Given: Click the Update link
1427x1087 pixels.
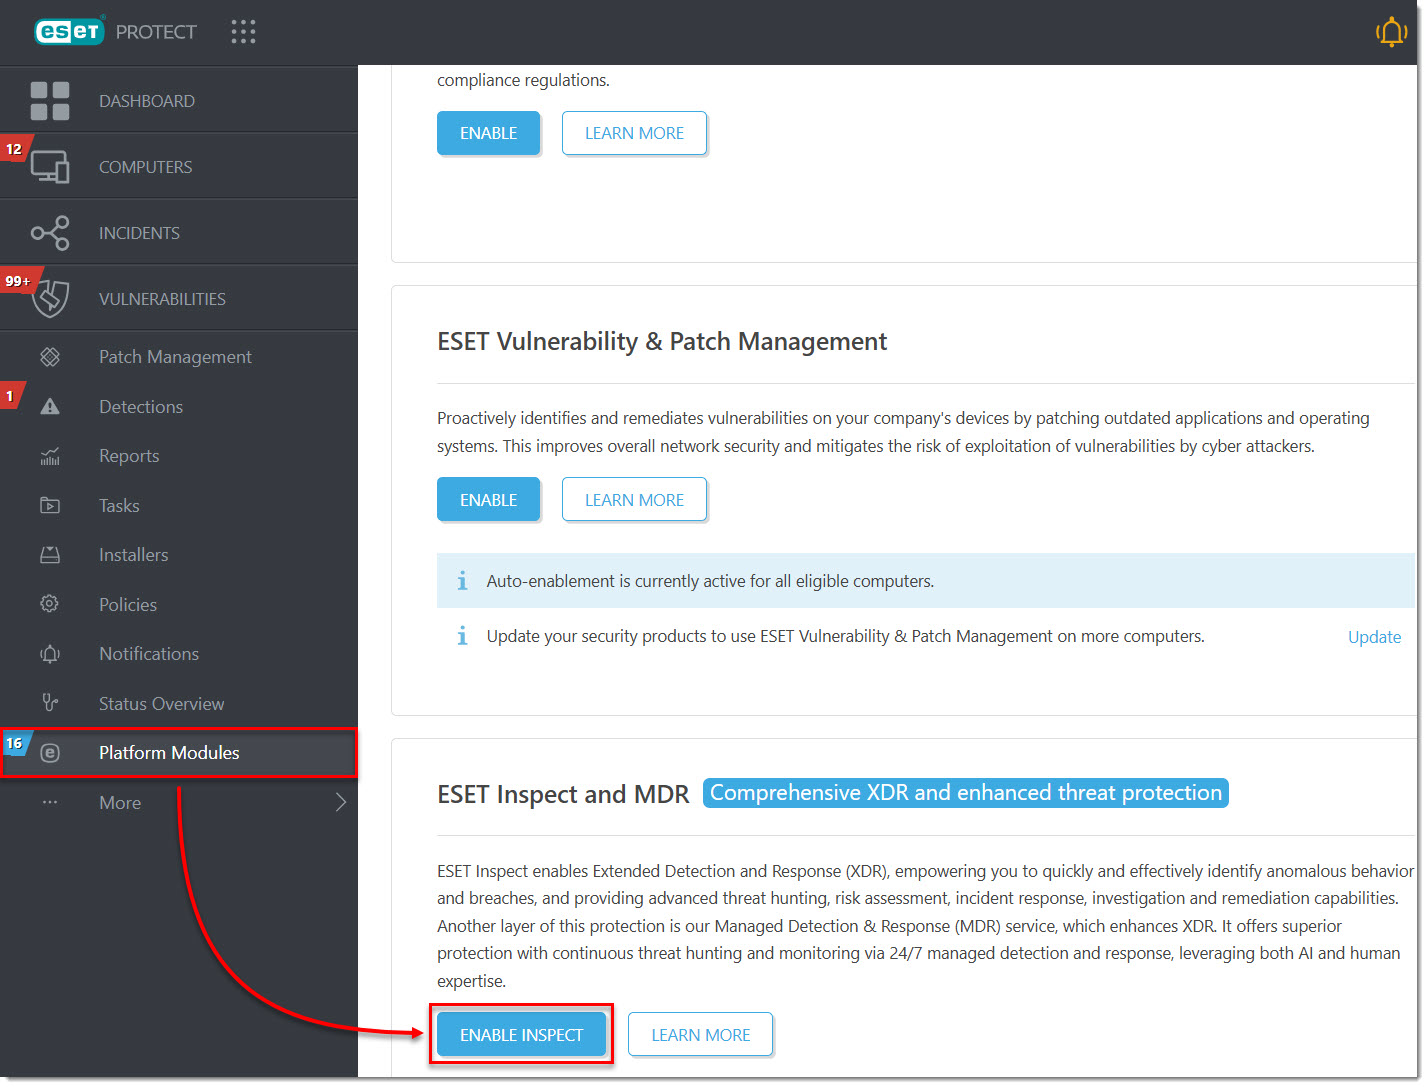Looking at the screenshot, I should (x=1374, y=637).
